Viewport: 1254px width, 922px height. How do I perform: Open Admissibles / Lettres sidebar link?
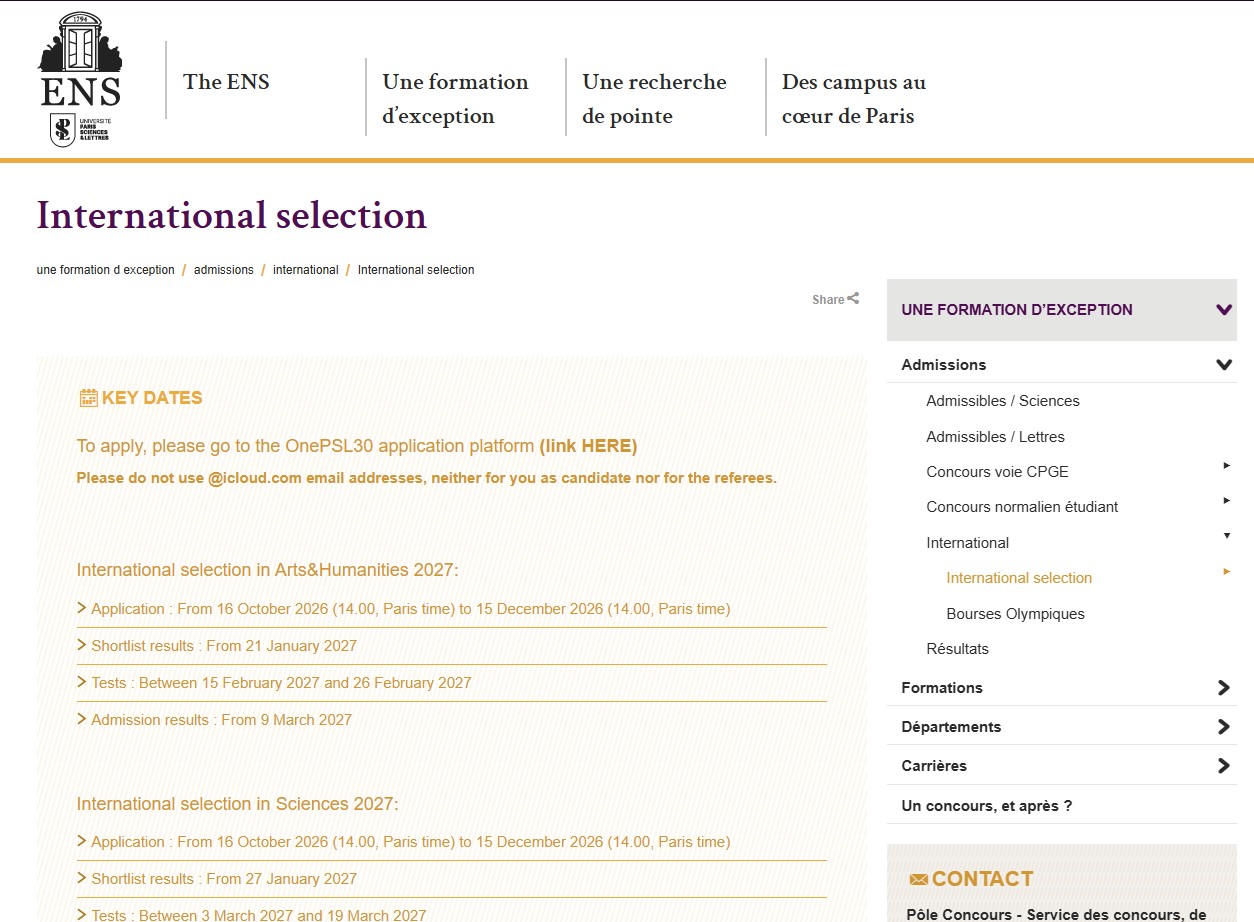[x=995, y=437]
